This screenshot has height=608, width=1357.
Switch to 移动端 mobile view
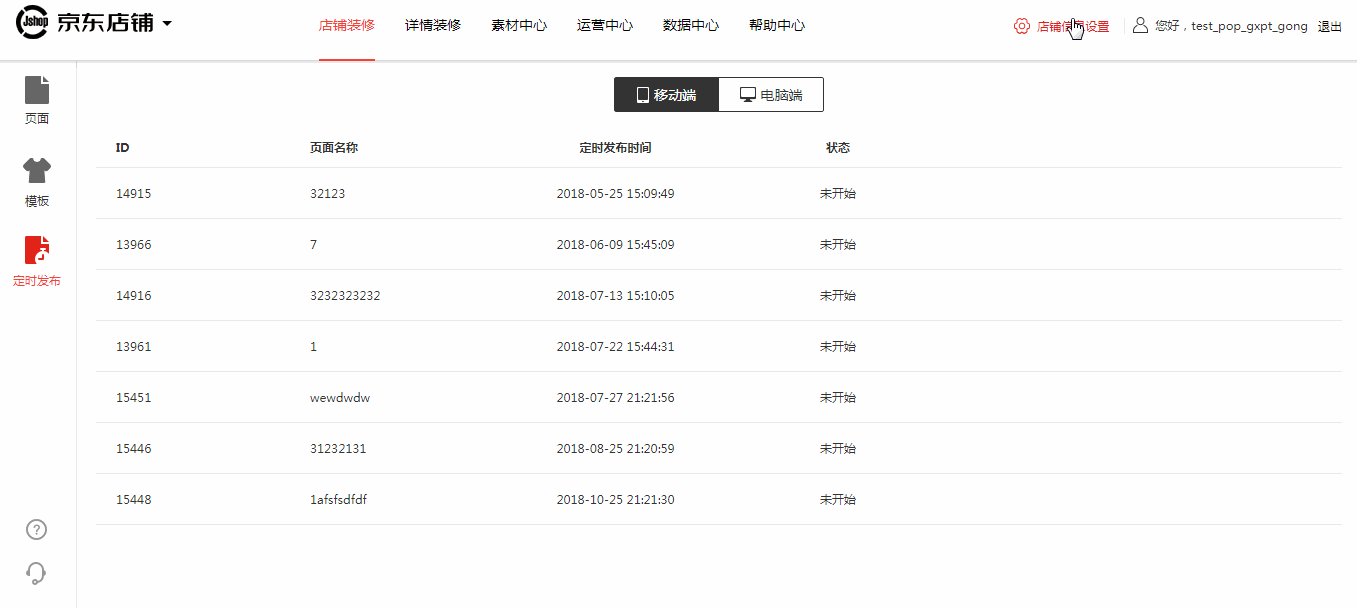[666, 95]
